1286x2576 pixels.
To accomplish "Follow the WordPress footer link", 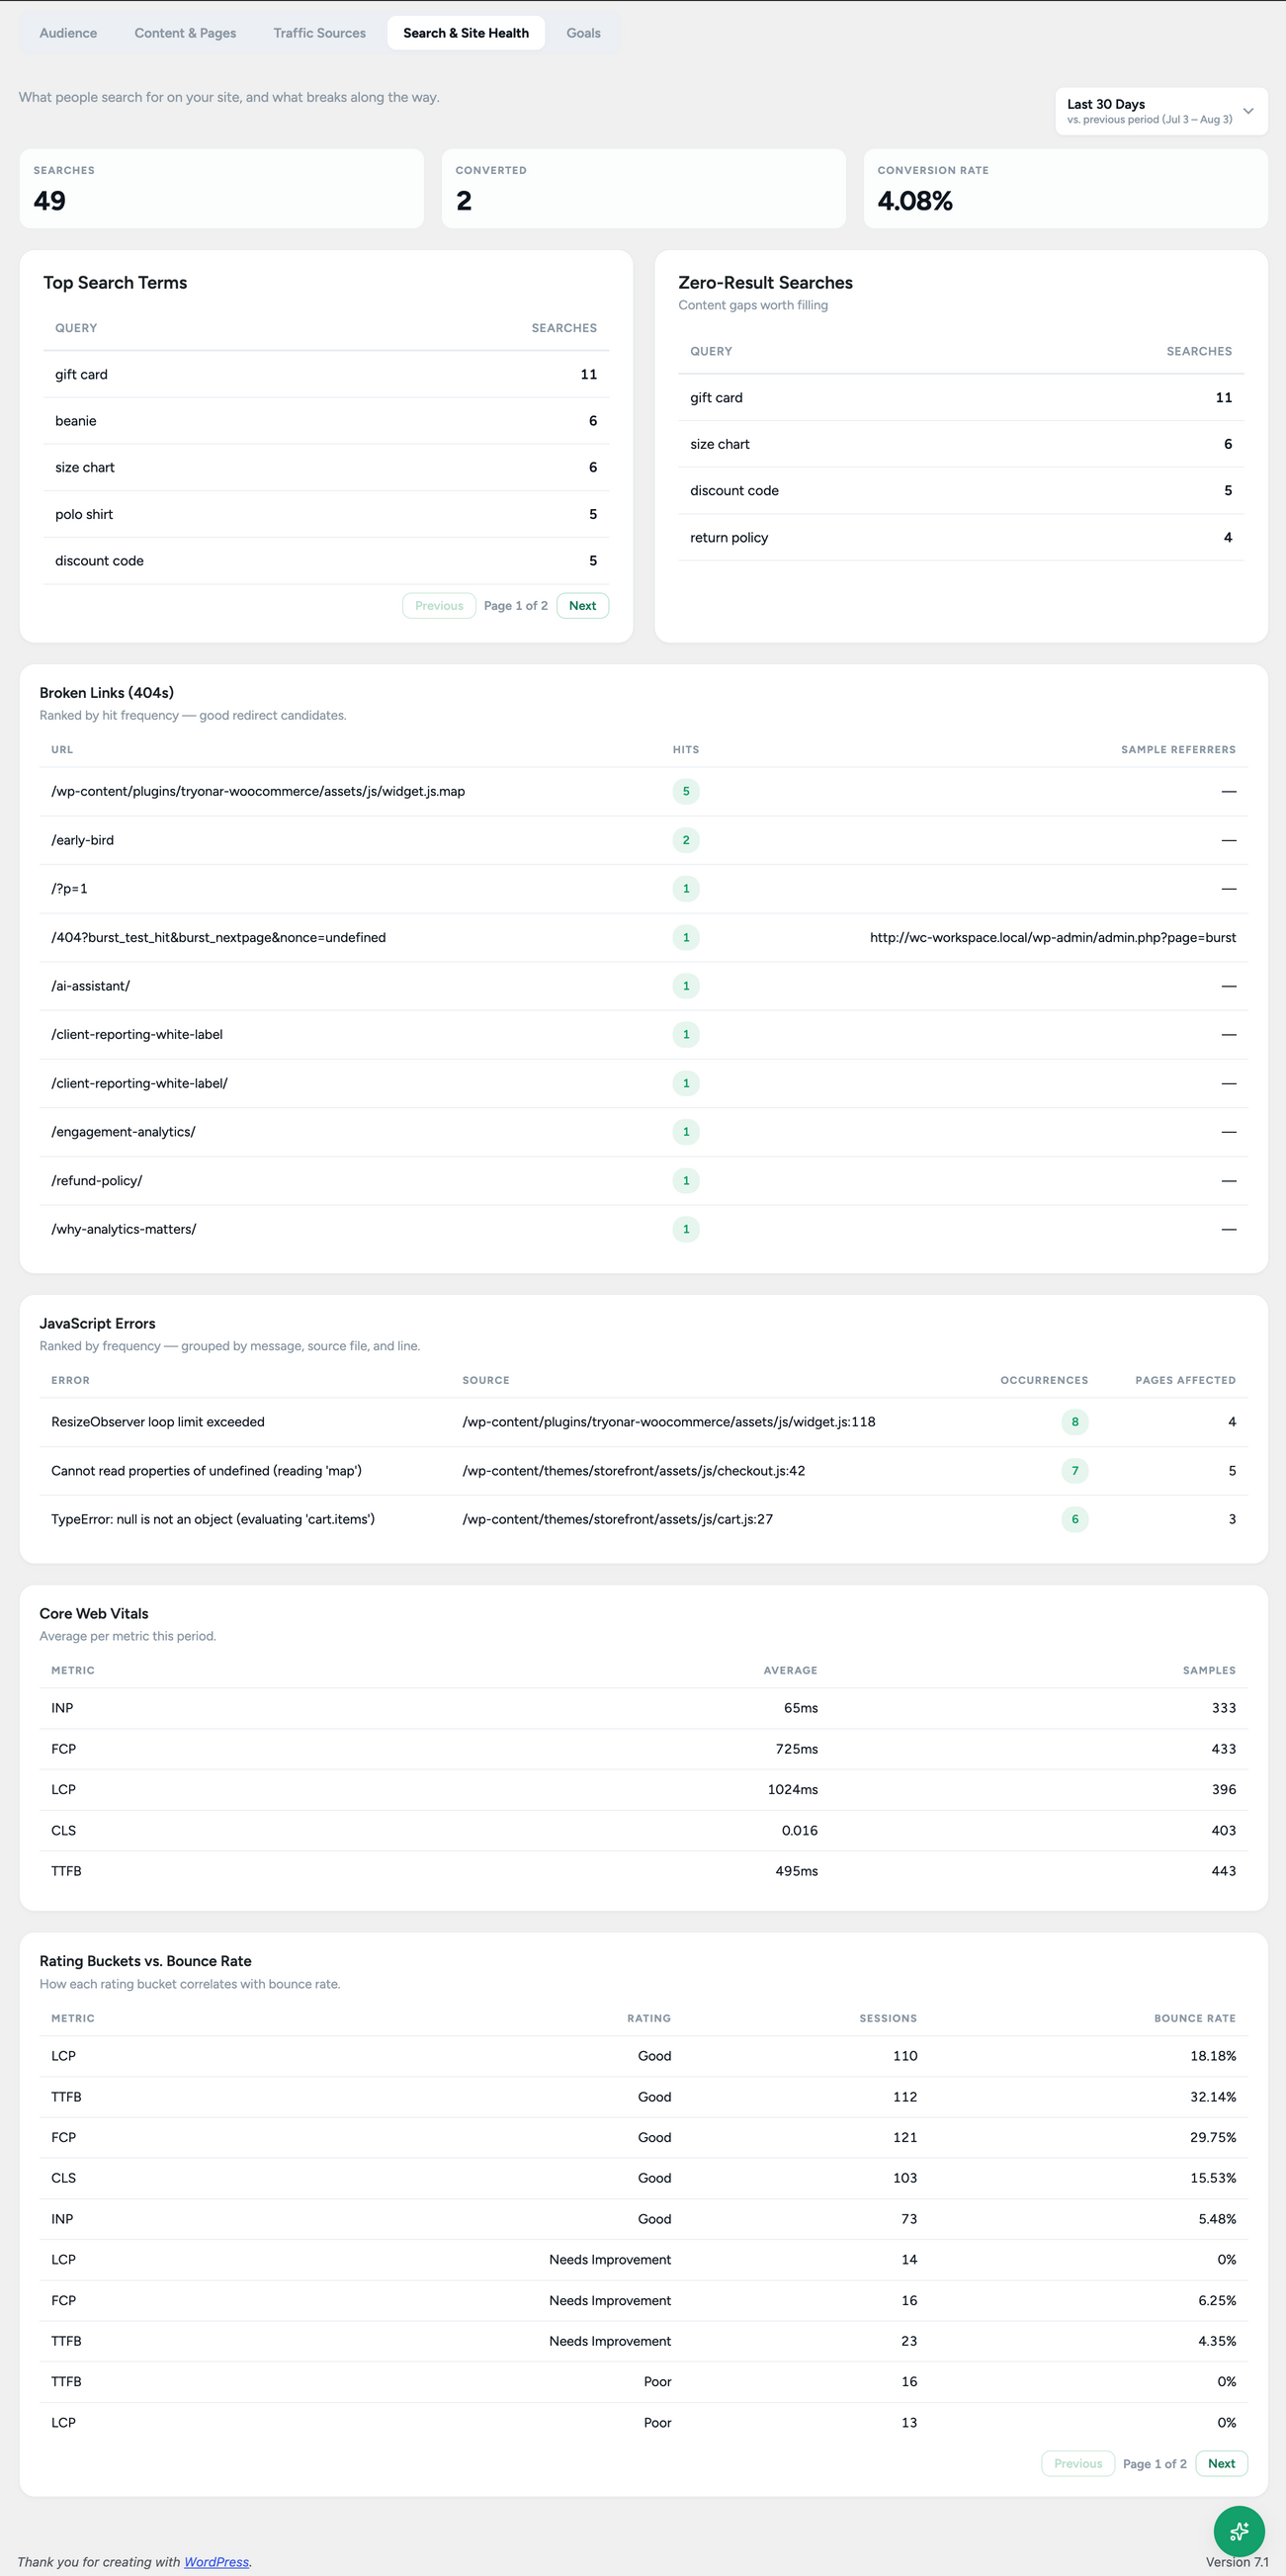I will tap(216, 2562).
